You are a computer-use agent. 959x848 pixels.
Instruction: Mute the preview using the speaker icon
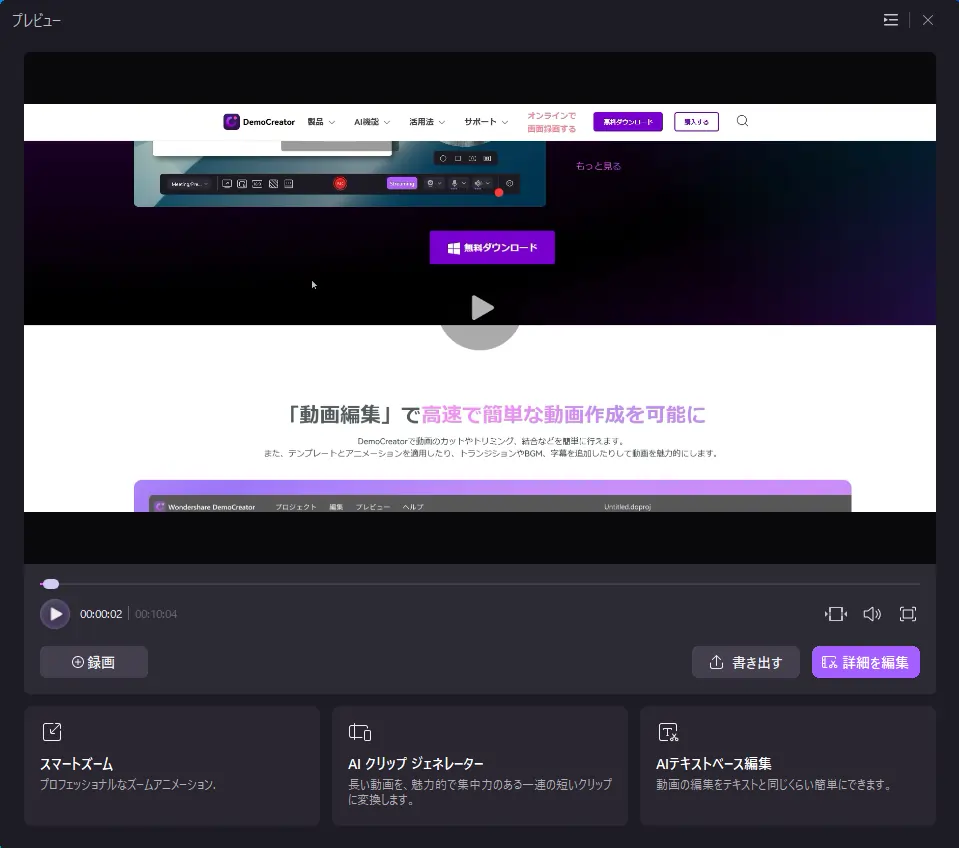click(872, 614)
